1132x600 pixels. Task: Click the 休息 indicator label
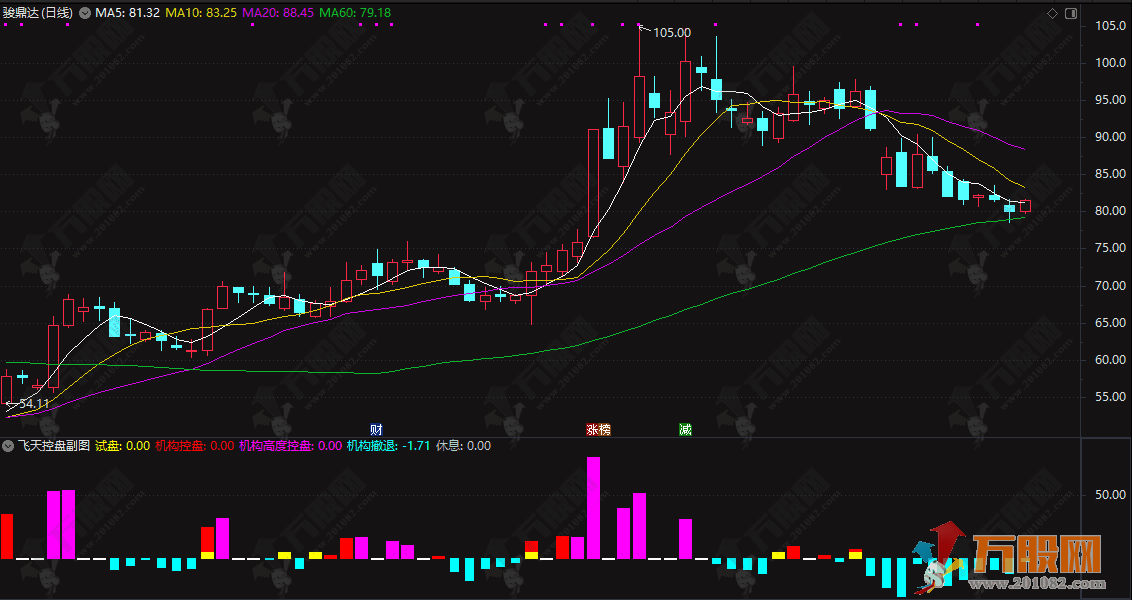coord(464,446)
